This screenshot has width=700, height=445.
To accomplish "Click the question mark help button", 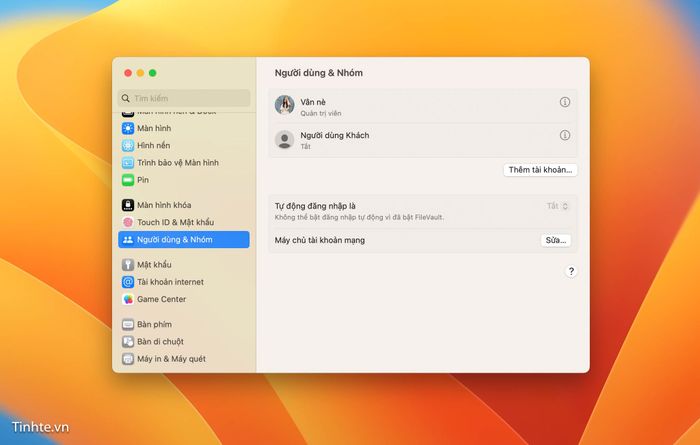I will 571,271.
